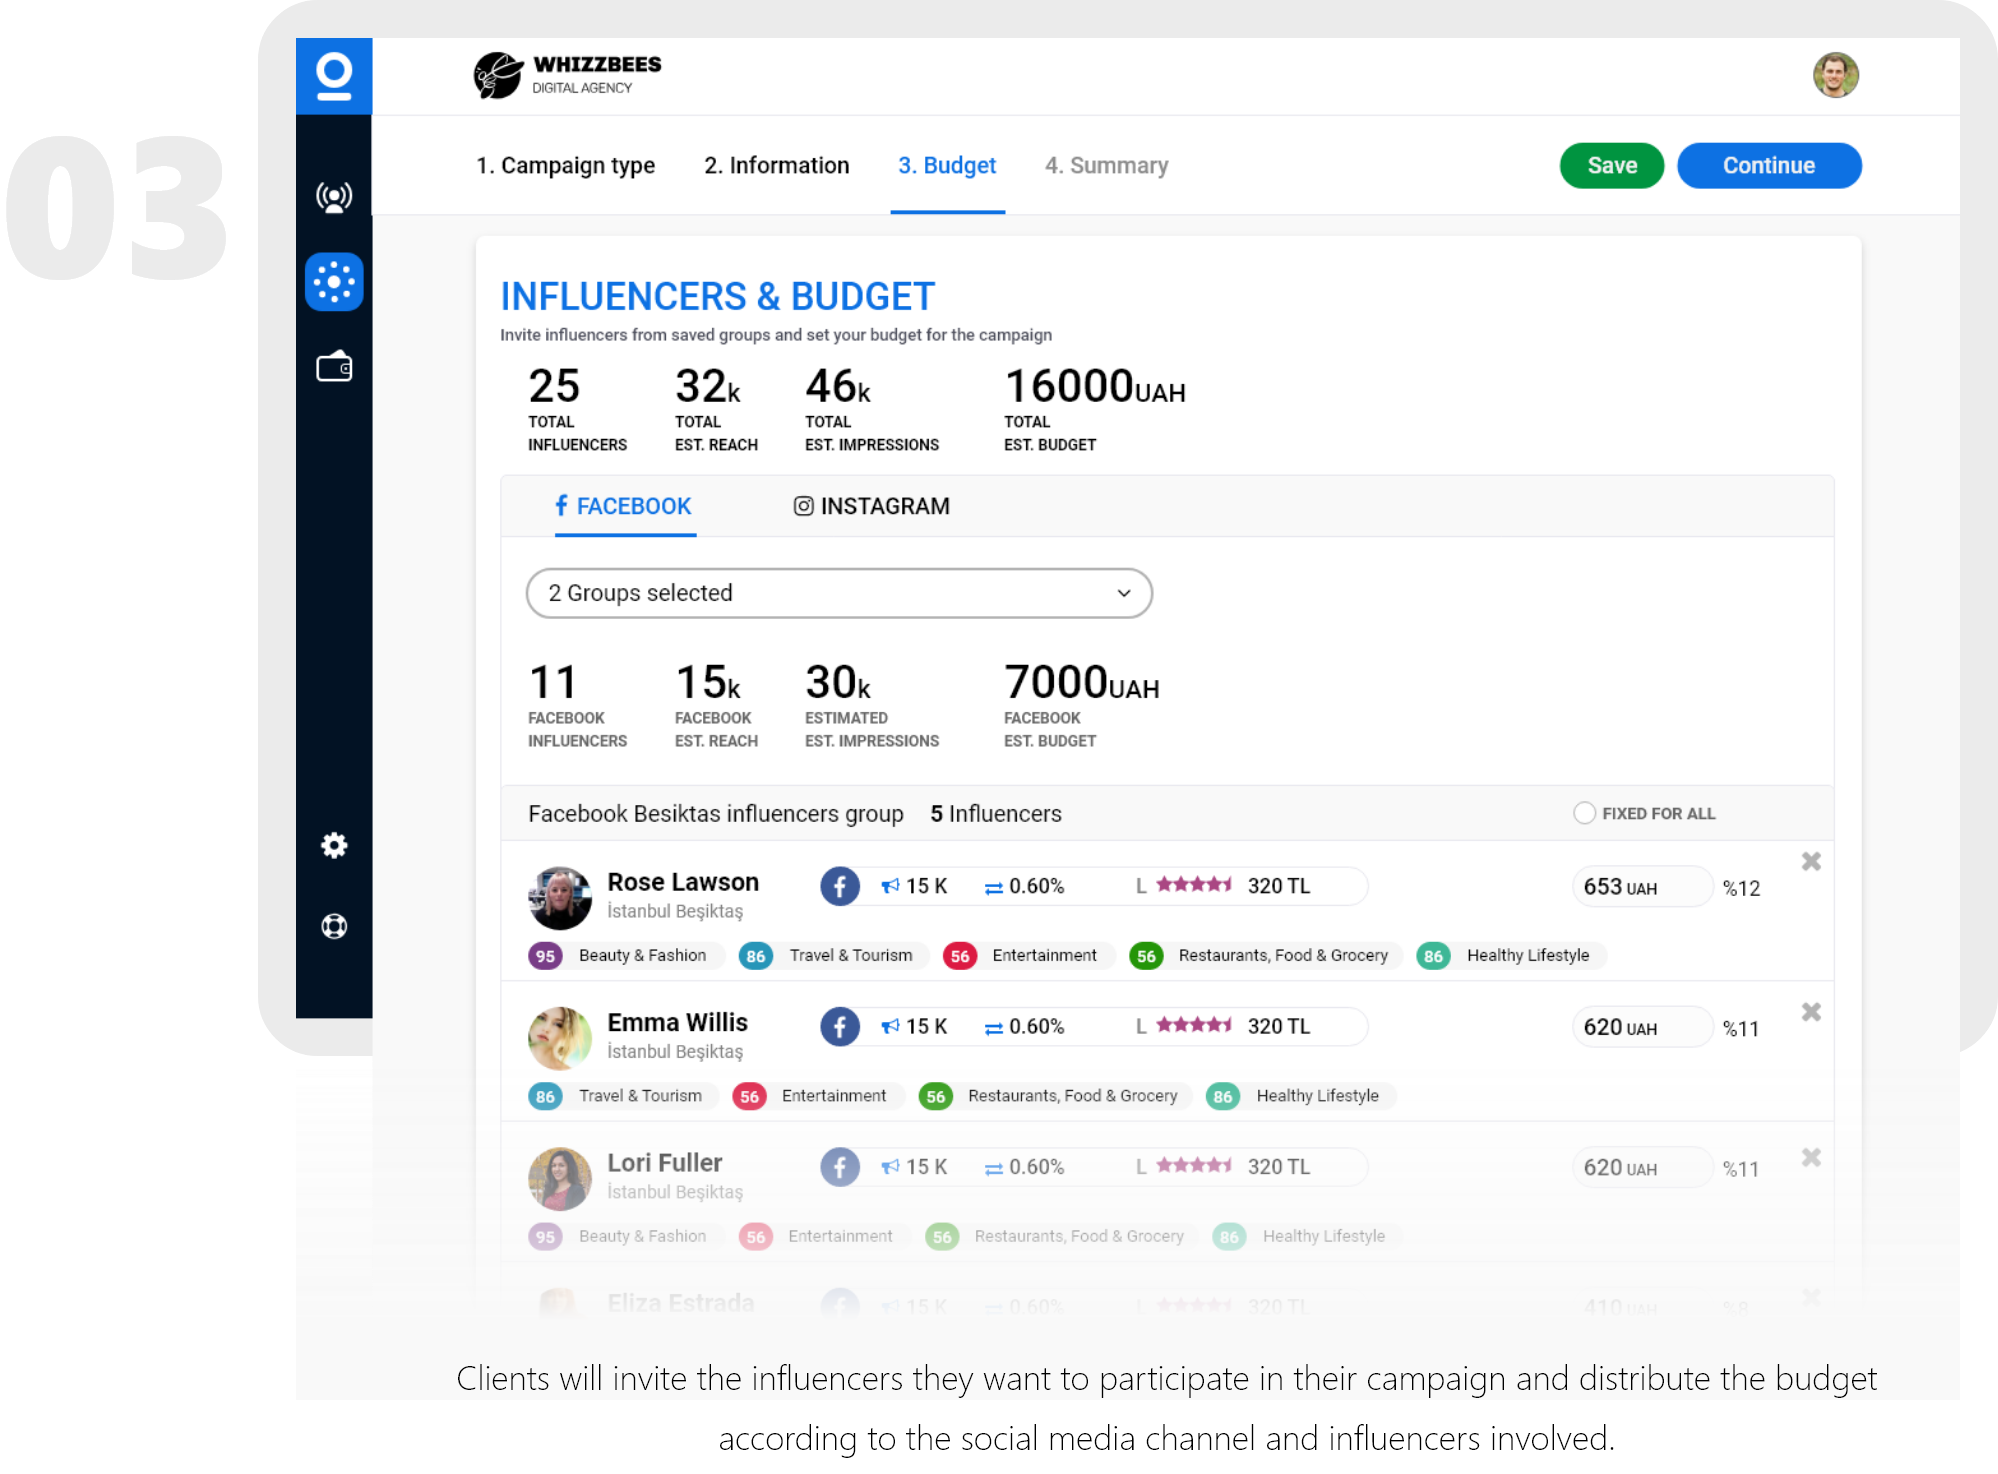This screenshot has height=1474, width=1998.
Task: Open the wallet icon in sidebar
Action: click(x=334, y=367)
